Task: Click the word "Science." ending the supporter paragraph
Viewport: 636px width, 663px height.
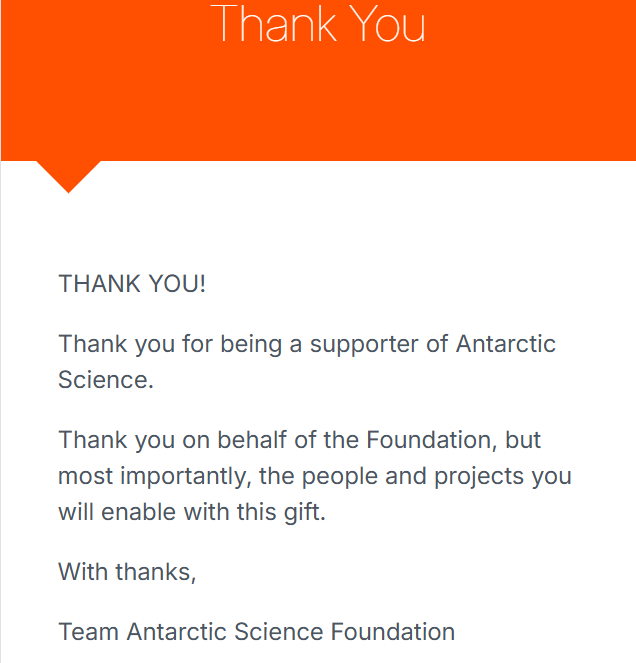Action: coord(106,380)
